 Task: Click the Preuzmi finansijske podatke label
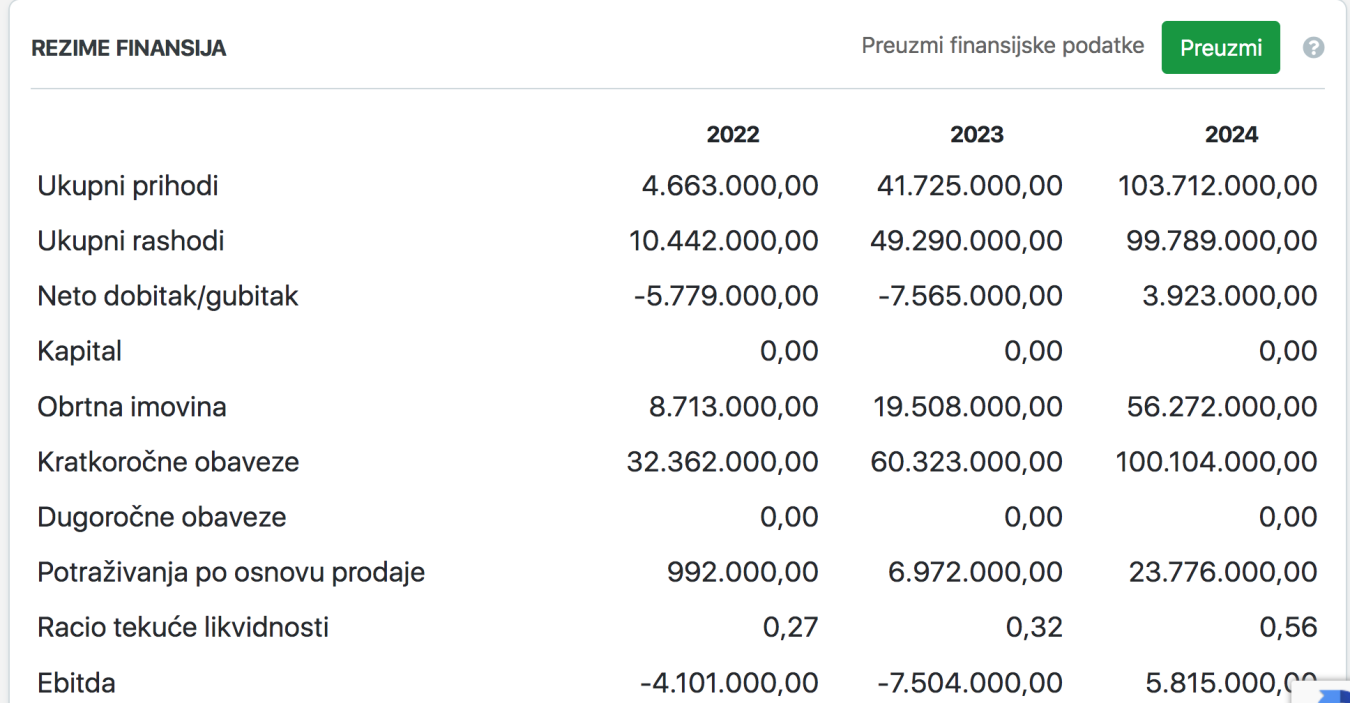1002,46
